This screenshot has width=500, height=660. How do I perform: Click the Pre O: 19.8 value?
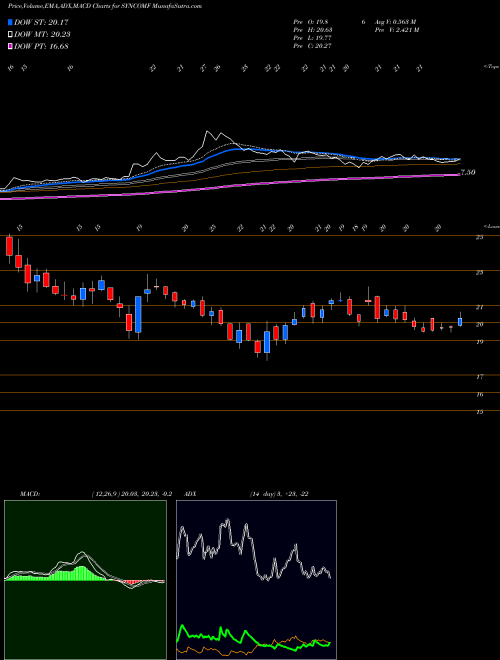311,21
